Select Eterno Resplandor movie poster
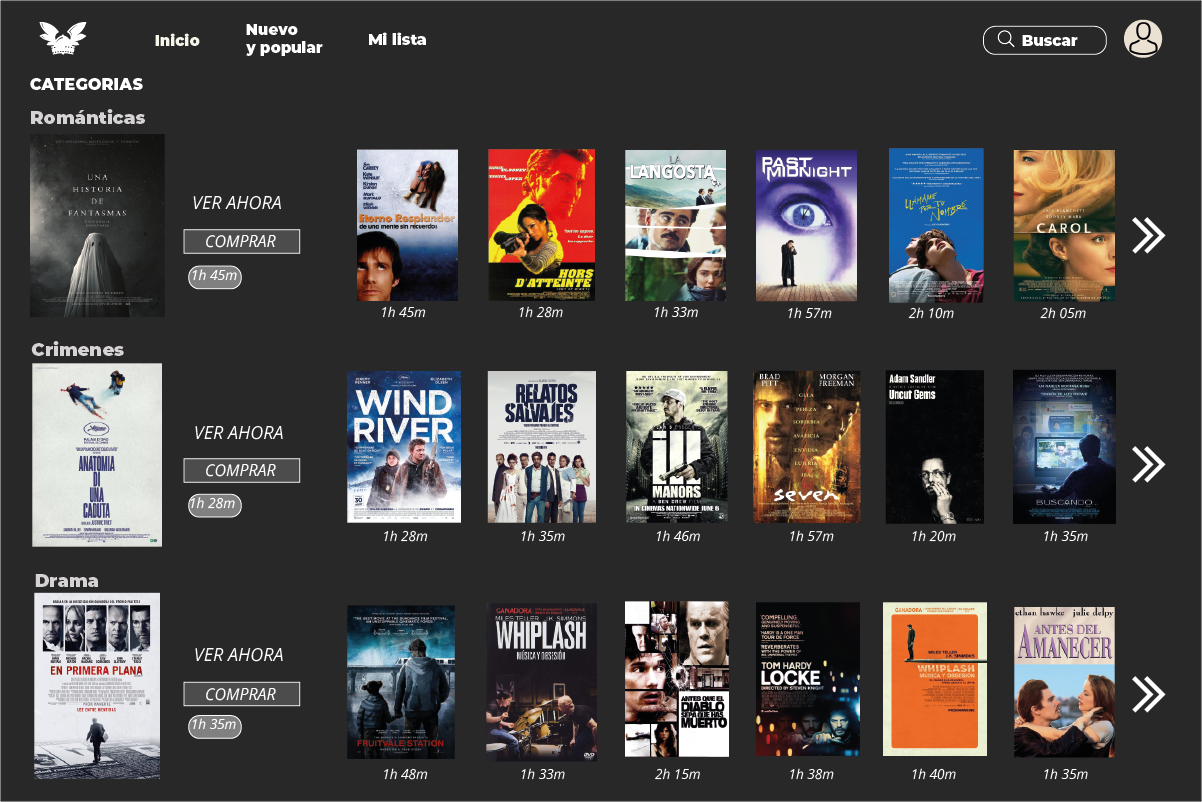 (x=407, y=225)
